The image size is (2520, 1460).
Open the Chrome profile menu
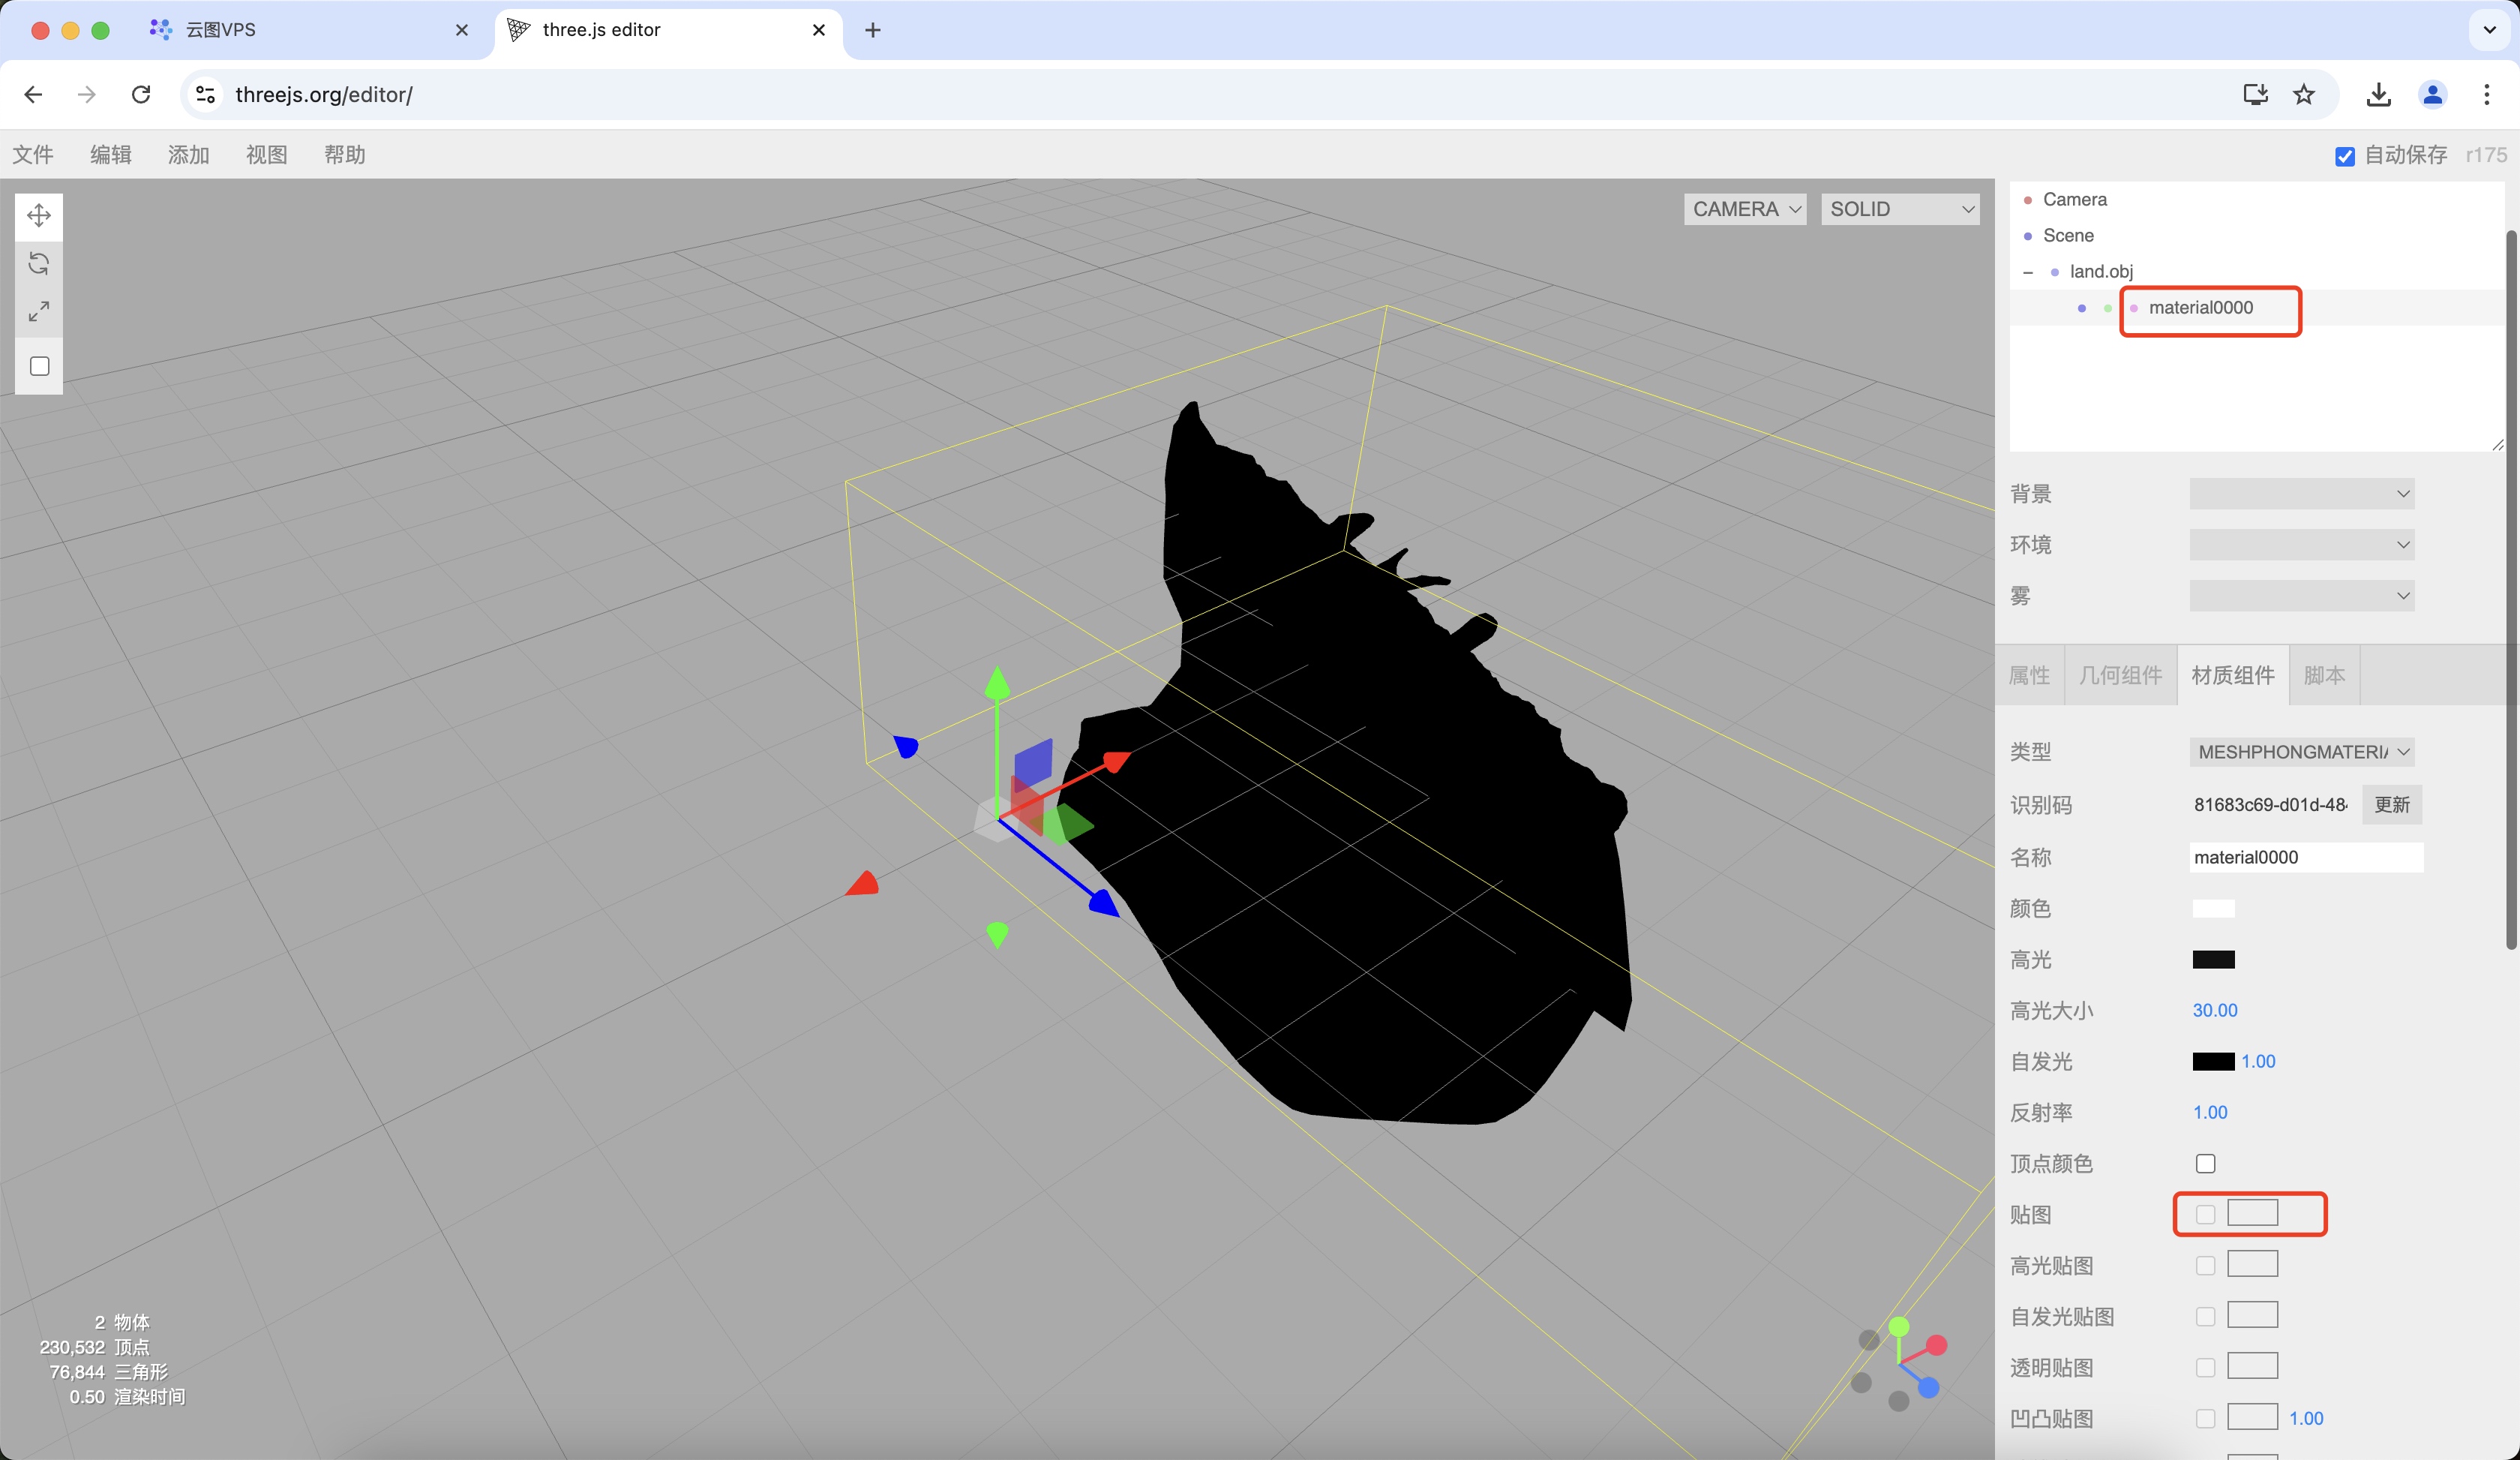2433,94
